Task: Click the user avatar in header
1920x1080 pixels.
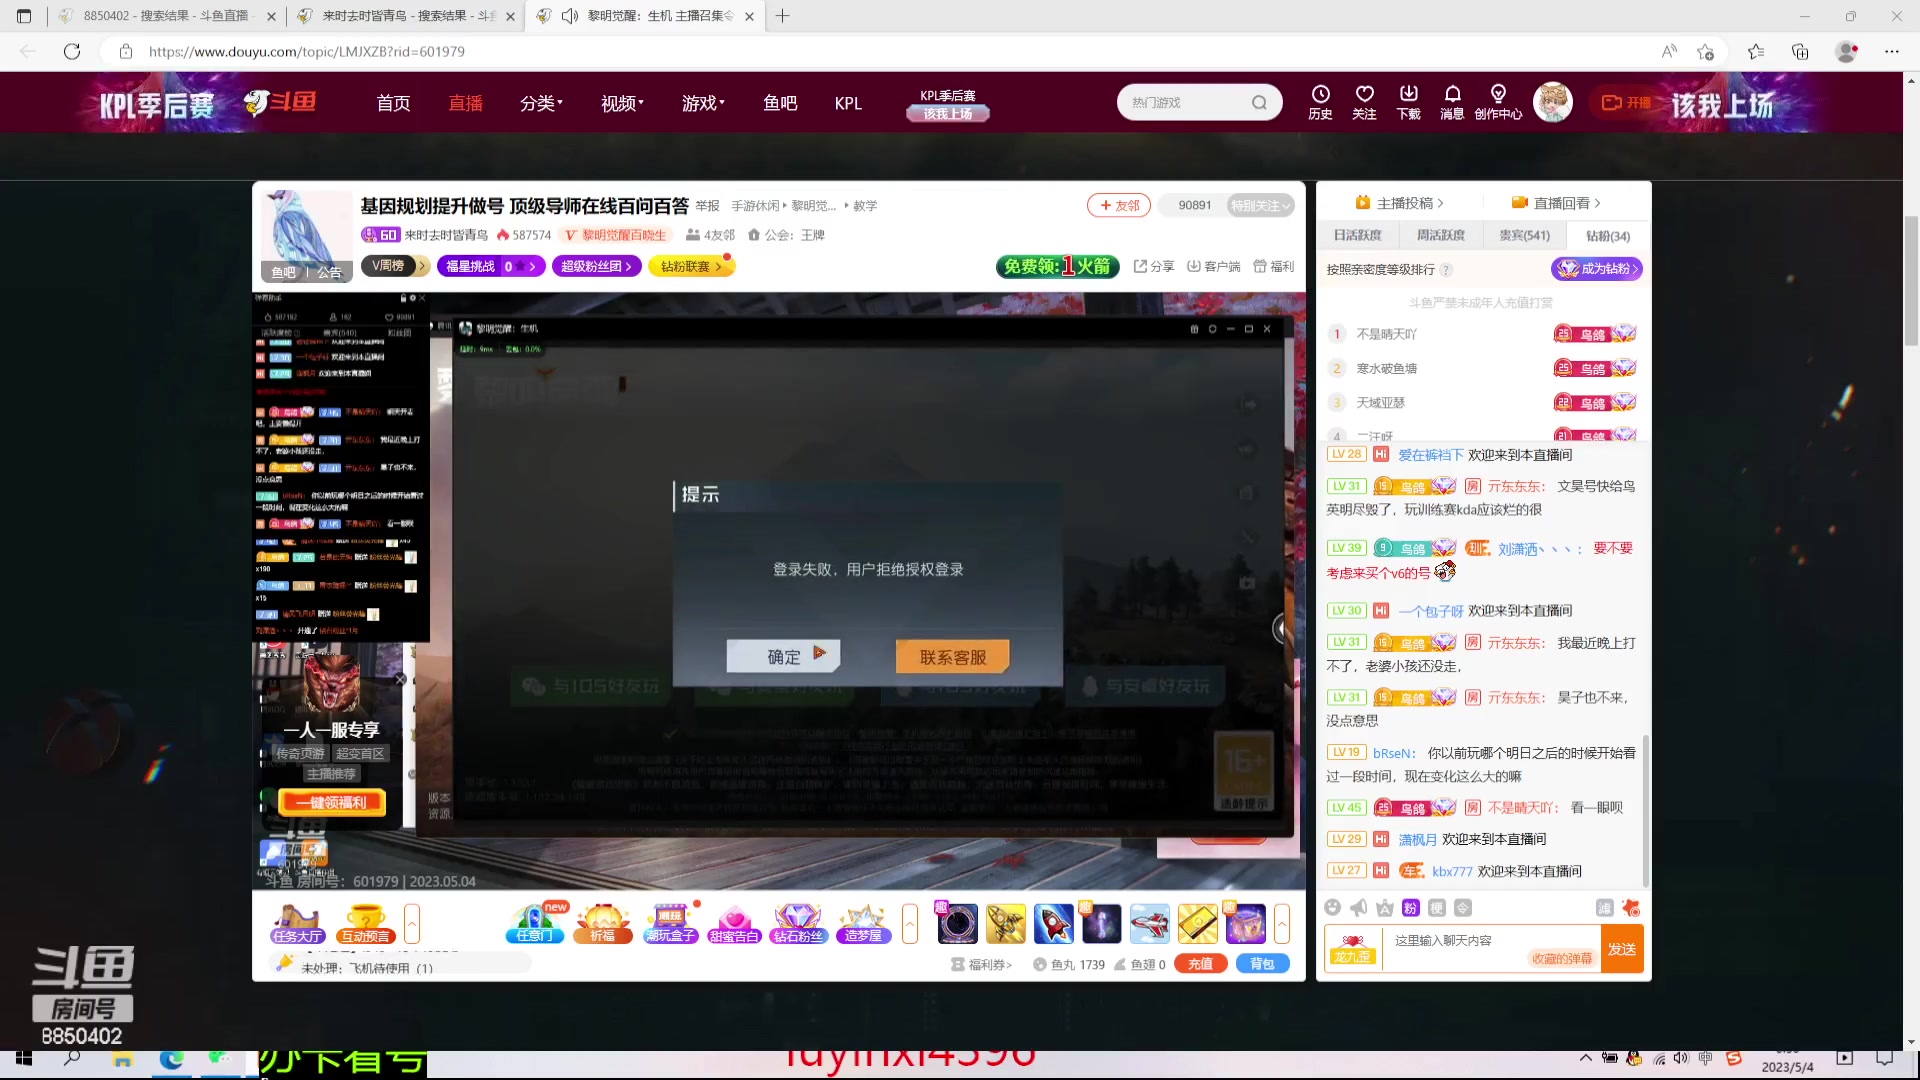Action: [x=1552, y=102]
